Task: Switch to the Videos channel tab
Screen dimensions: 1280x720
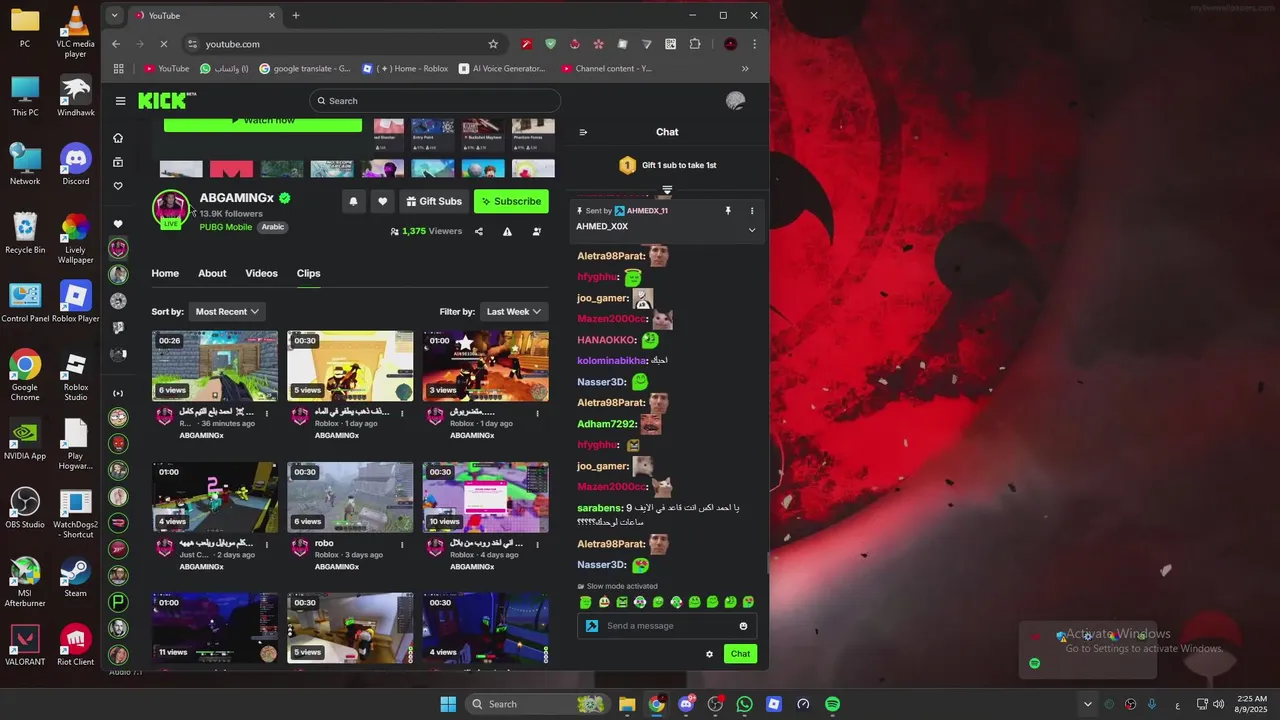Action: point(261,273)
